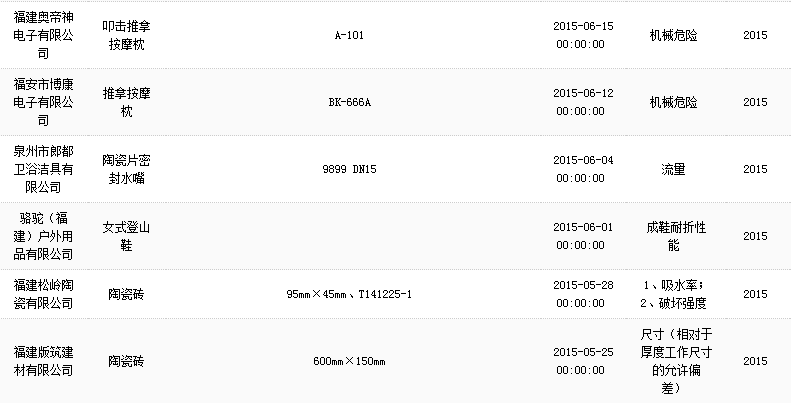Click 机械危险 in the first row
Screen dimensions: 796x403
[x=674, y=35]
